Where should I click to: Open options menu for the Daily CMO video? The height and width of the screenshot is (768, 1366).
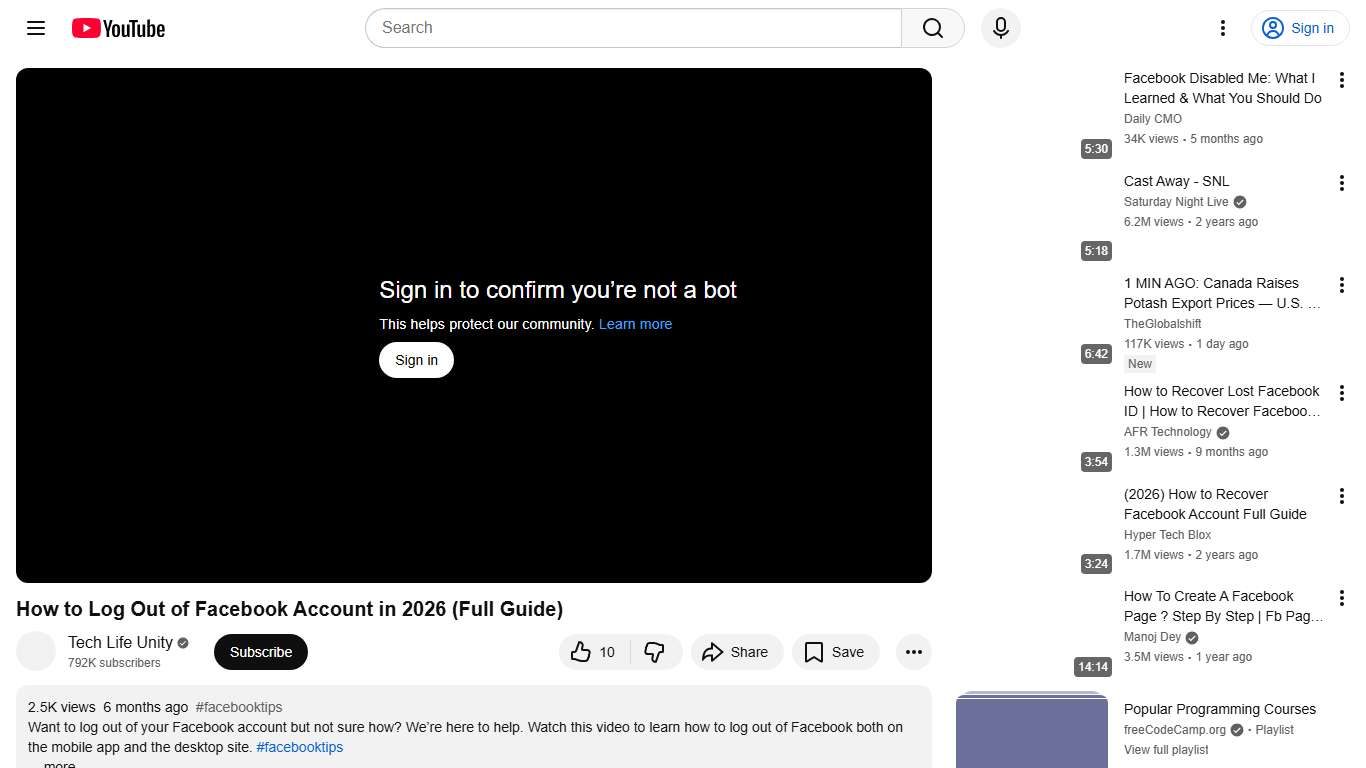coord(1342,79)
